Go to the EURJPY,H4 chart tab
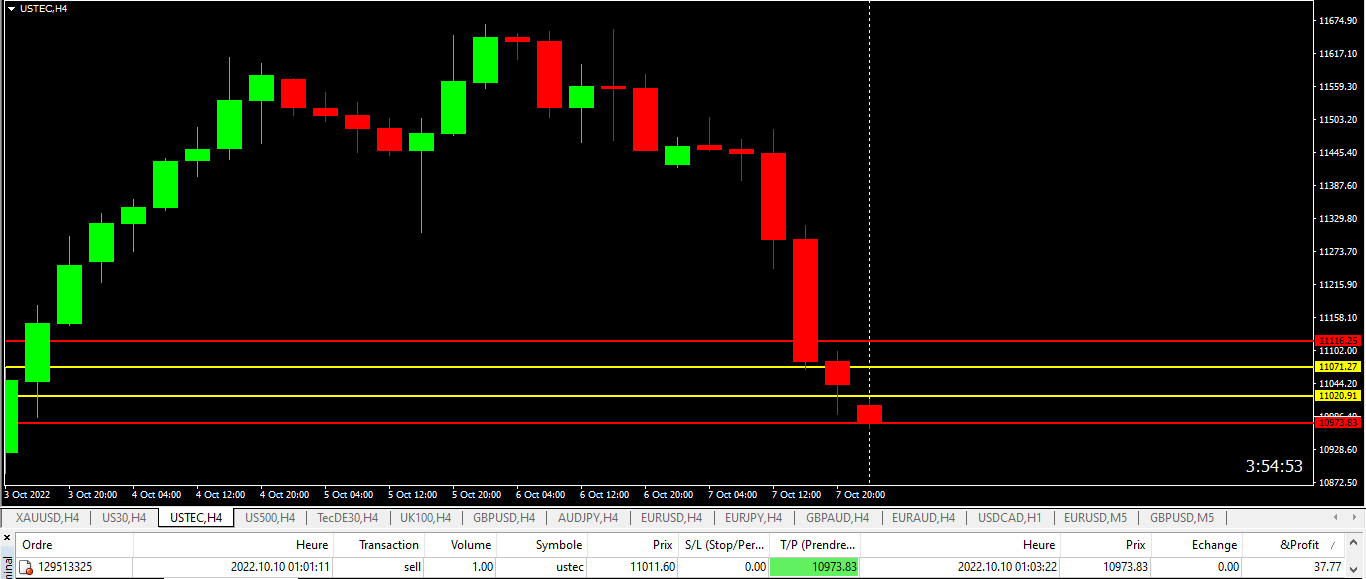 click(753, 518)
